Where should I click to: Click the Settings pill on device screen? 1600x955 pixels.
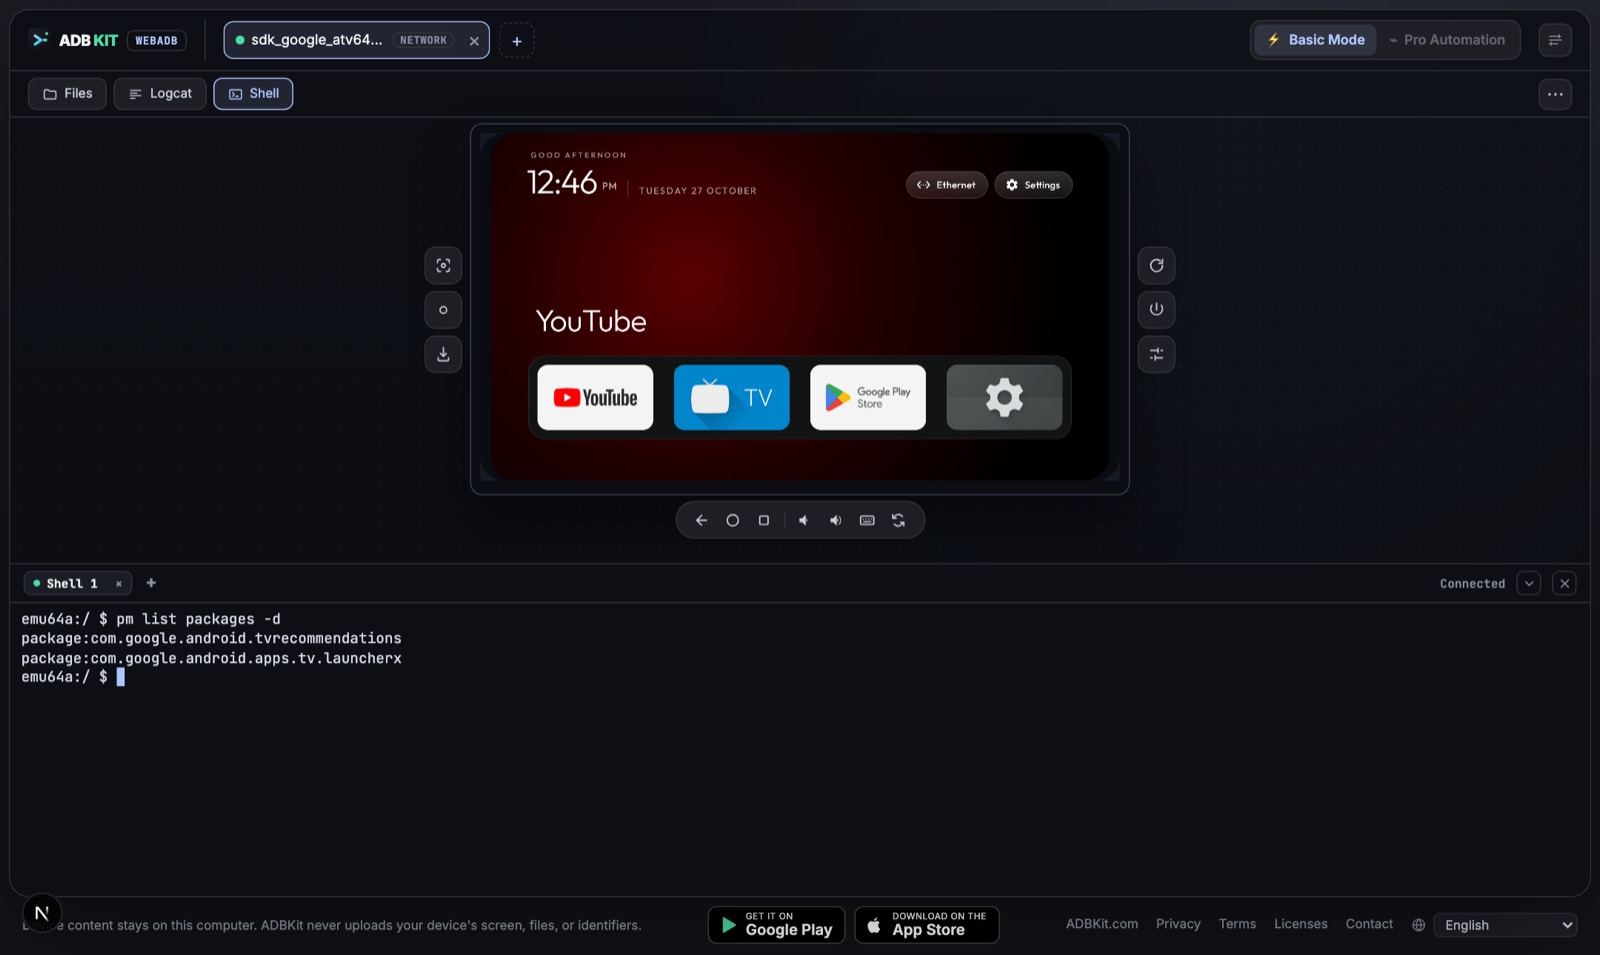click(1033, 185)
